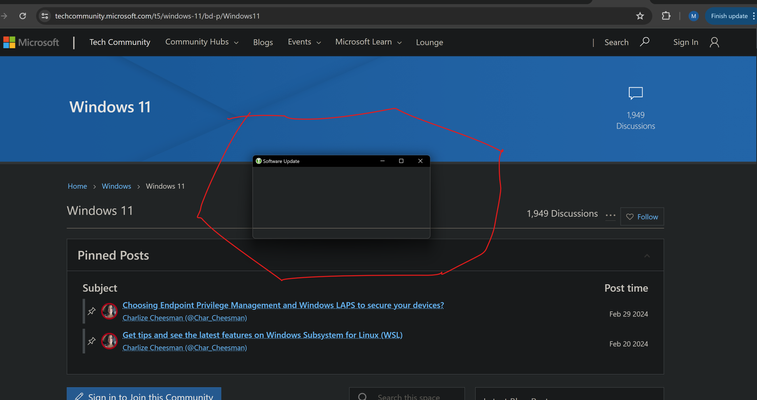Click the Feb 29 2024 date
Screen dimensions: 757x400
pyautogui.click(x=629, y=314)
